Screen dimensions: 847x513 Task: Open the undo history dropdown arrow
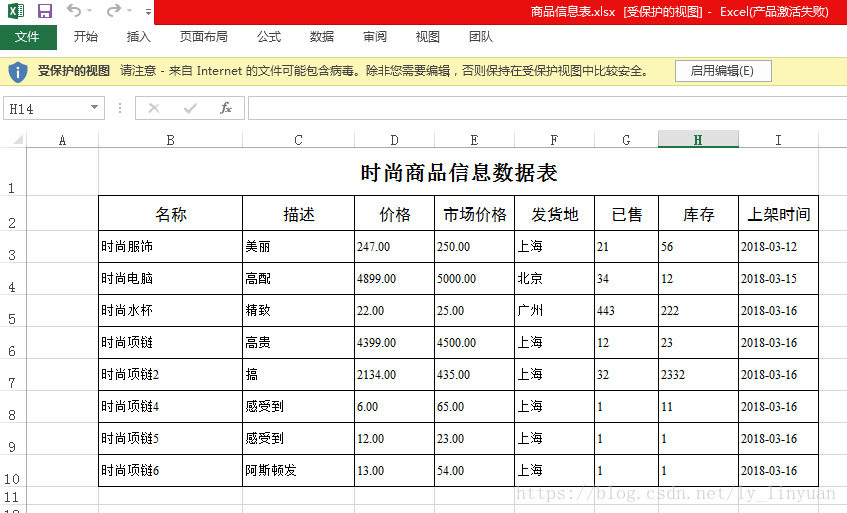click(x=90, y=11)
